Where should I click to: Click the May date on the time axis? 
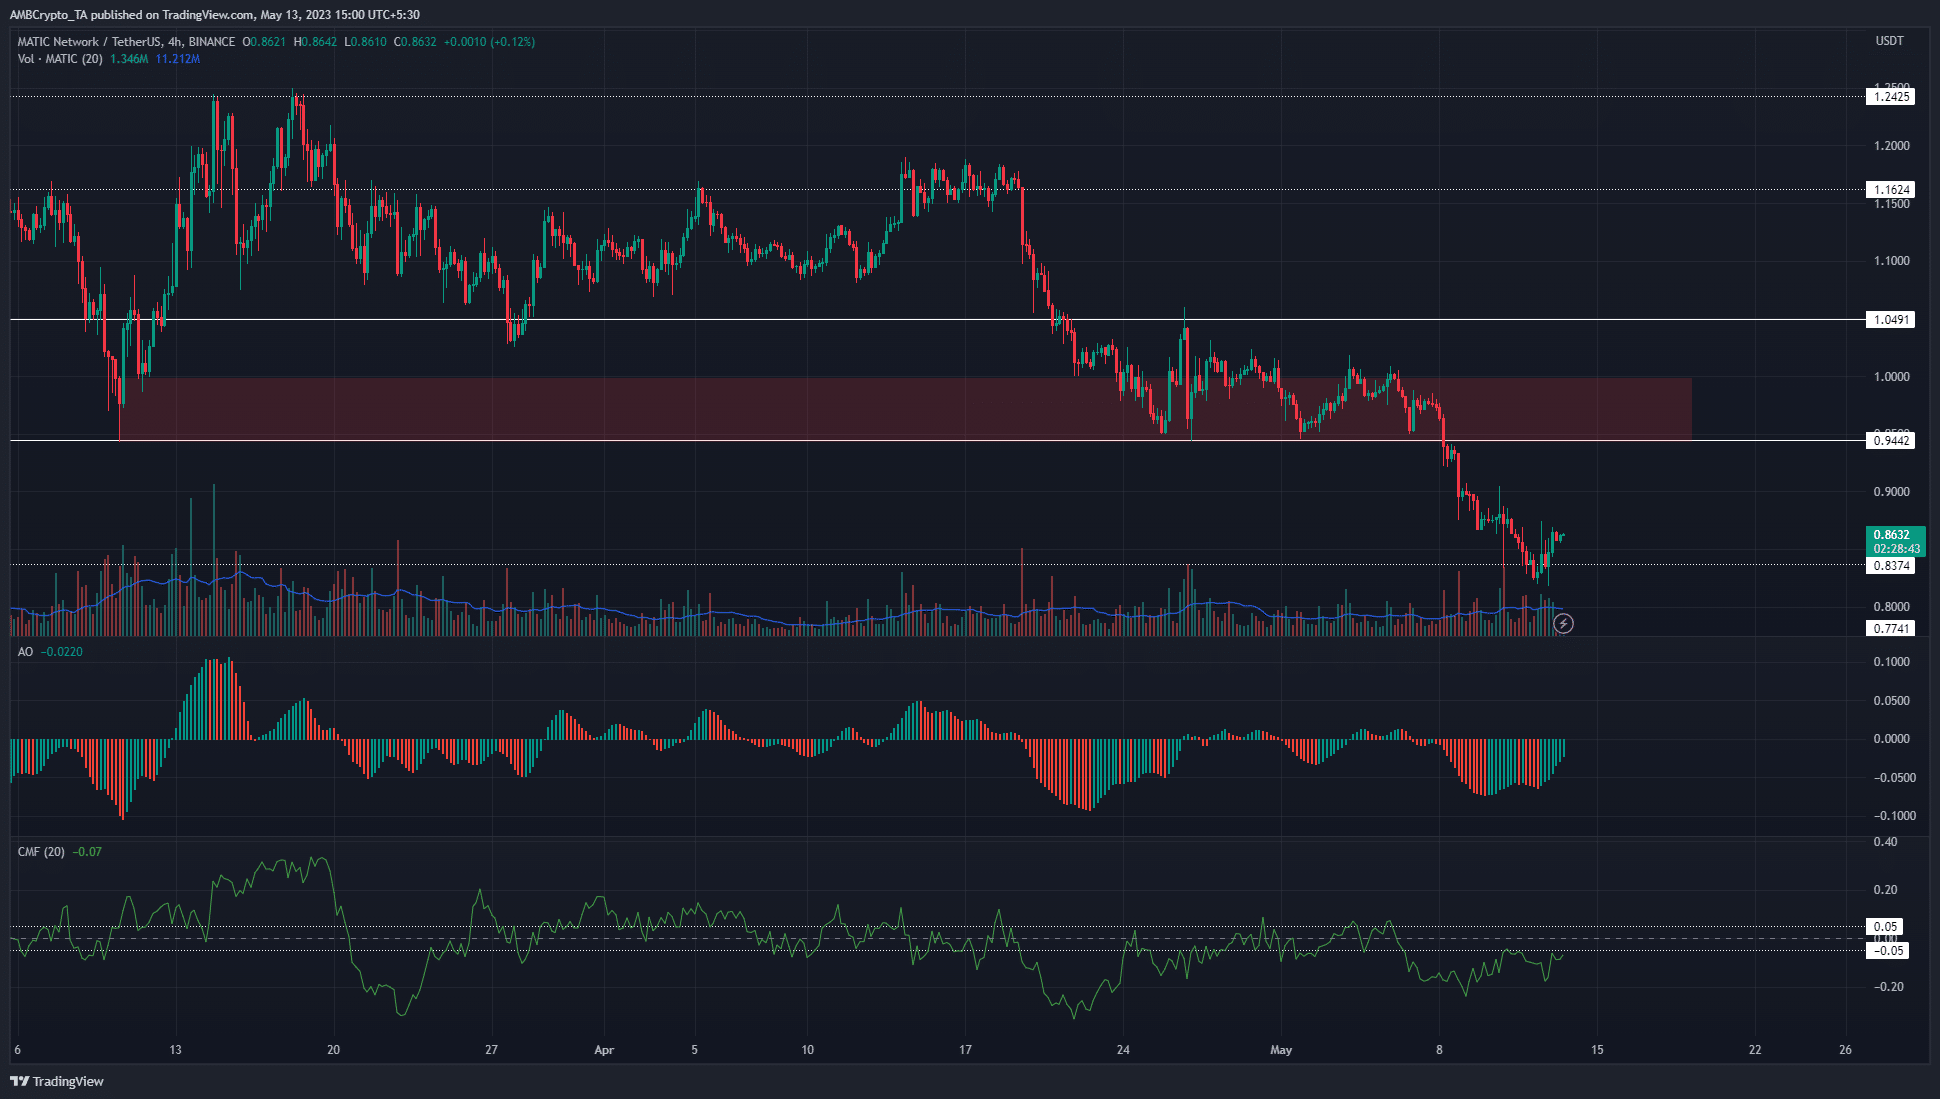[x=1281, y=1050]
